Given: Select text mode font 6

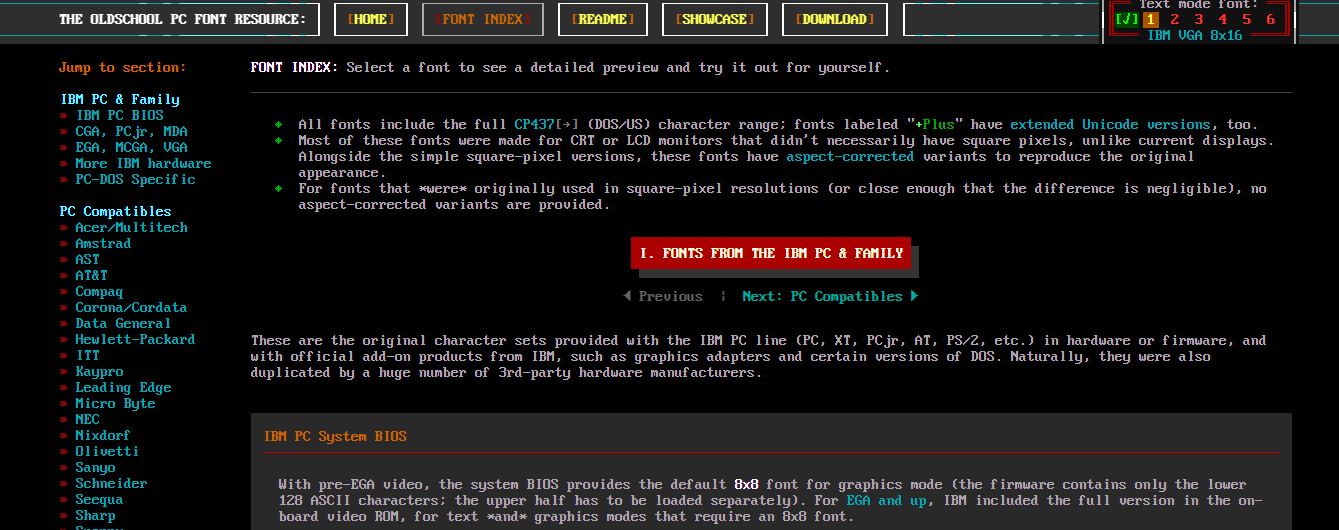Looking at the screenshot, I should click(x=1271, y=19).
